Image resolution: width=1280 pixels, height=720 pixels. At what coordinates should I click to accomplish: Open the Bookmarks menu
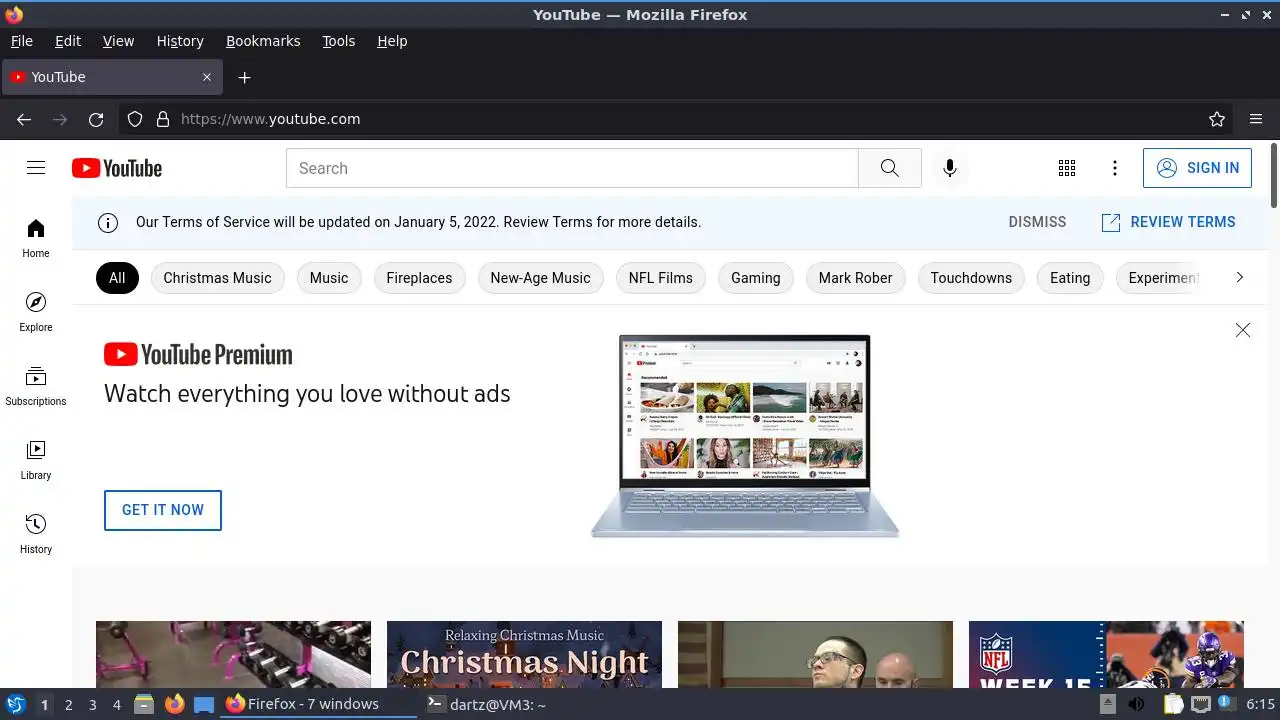263,41
